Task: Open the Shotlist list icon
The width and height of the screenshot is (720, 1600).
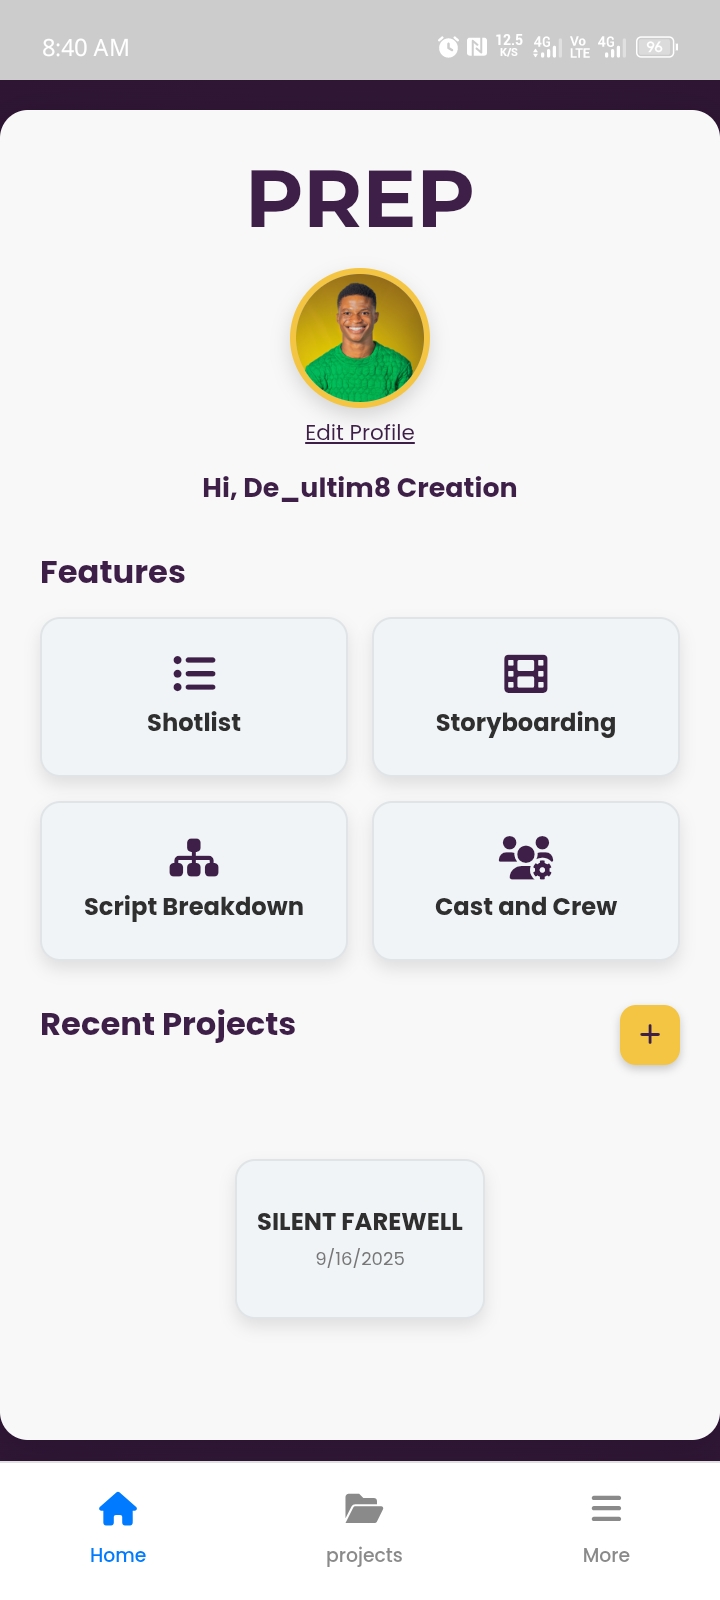Action: pos(194,673)
